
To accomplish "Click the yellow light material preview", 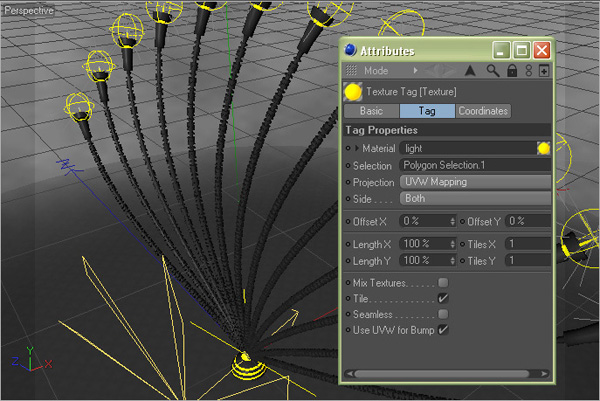I will [x=544, y=148].
